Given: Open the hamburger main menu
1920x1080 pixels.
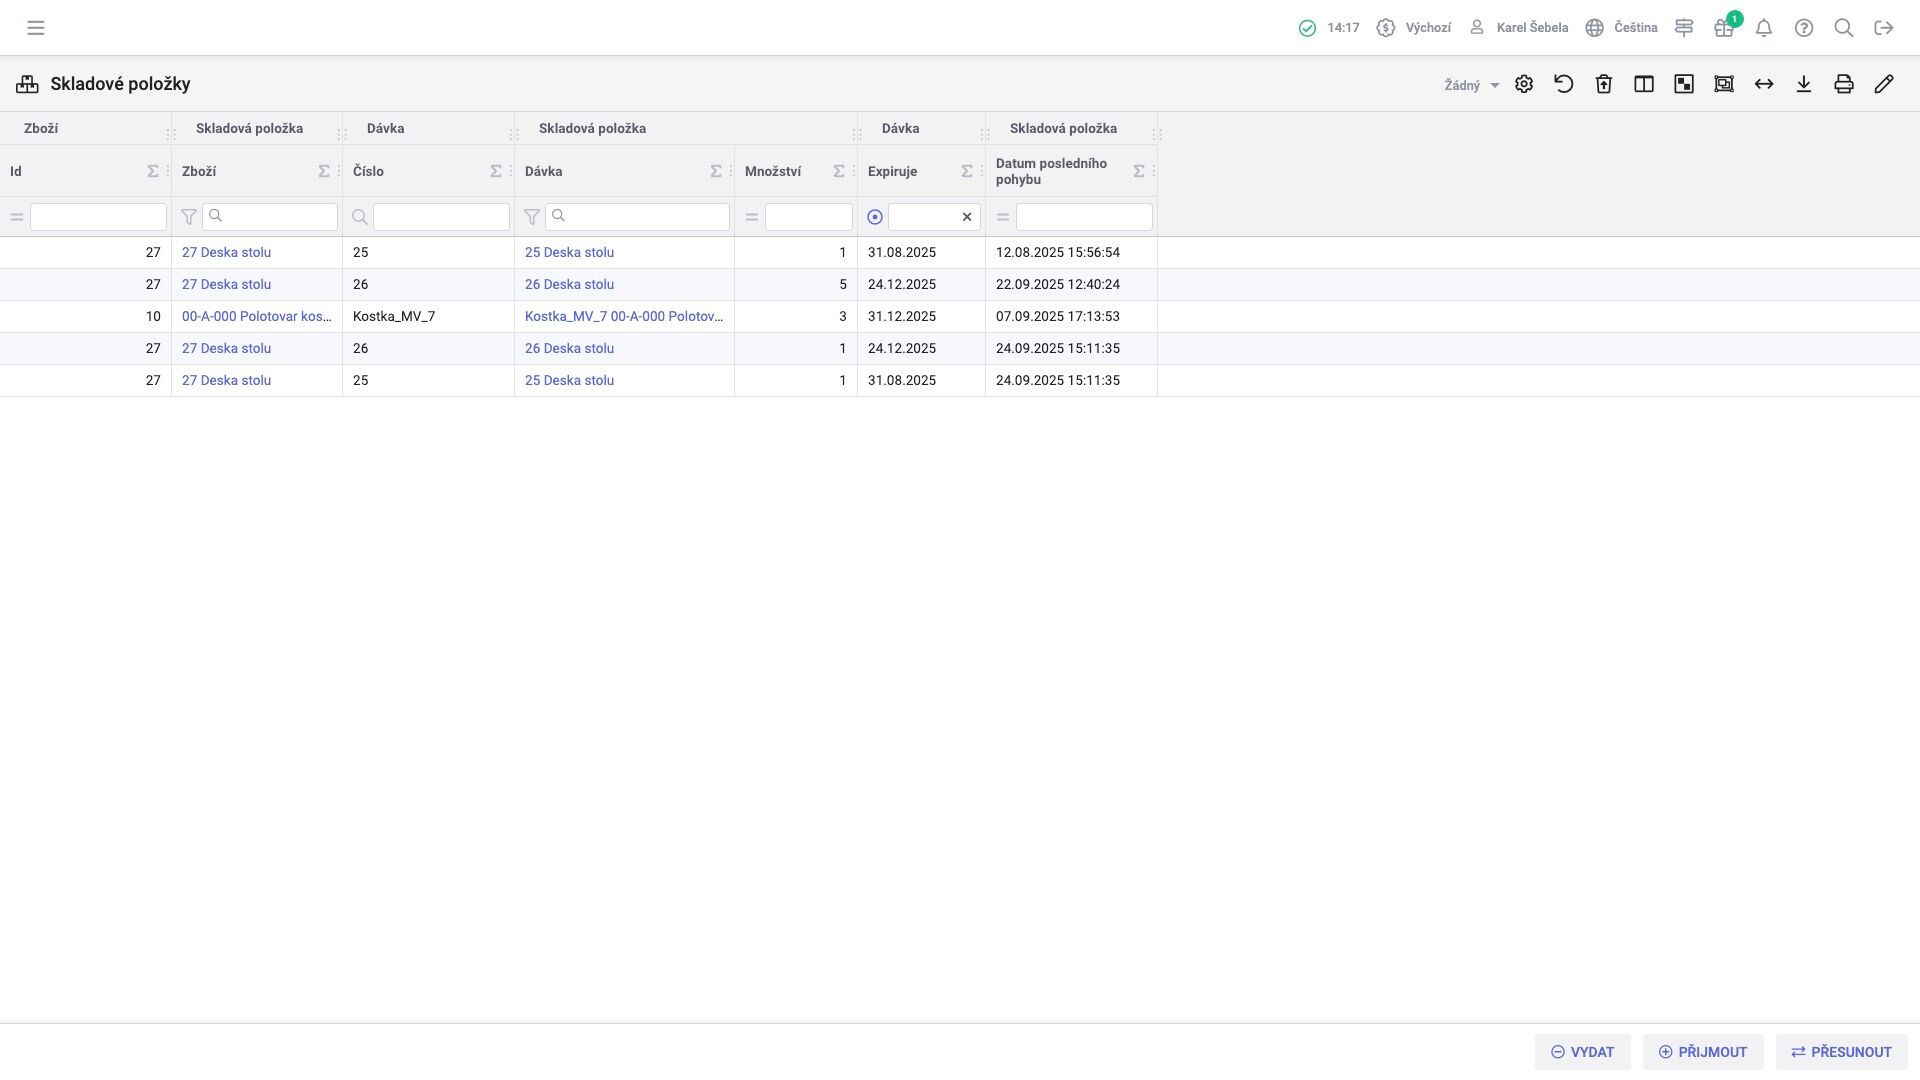Looking at the screenshot, I should tap(36, 28).
